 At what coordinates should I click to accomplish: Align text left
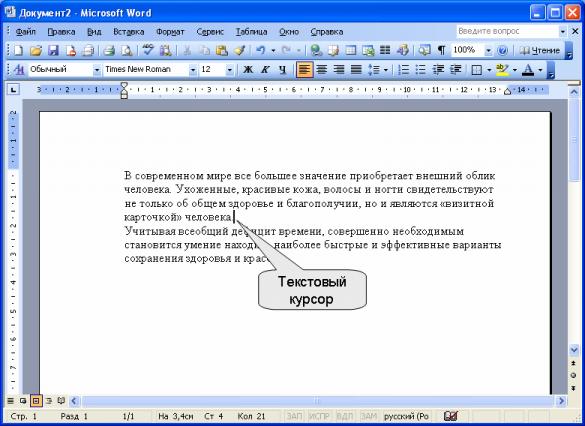click(304, 70)
